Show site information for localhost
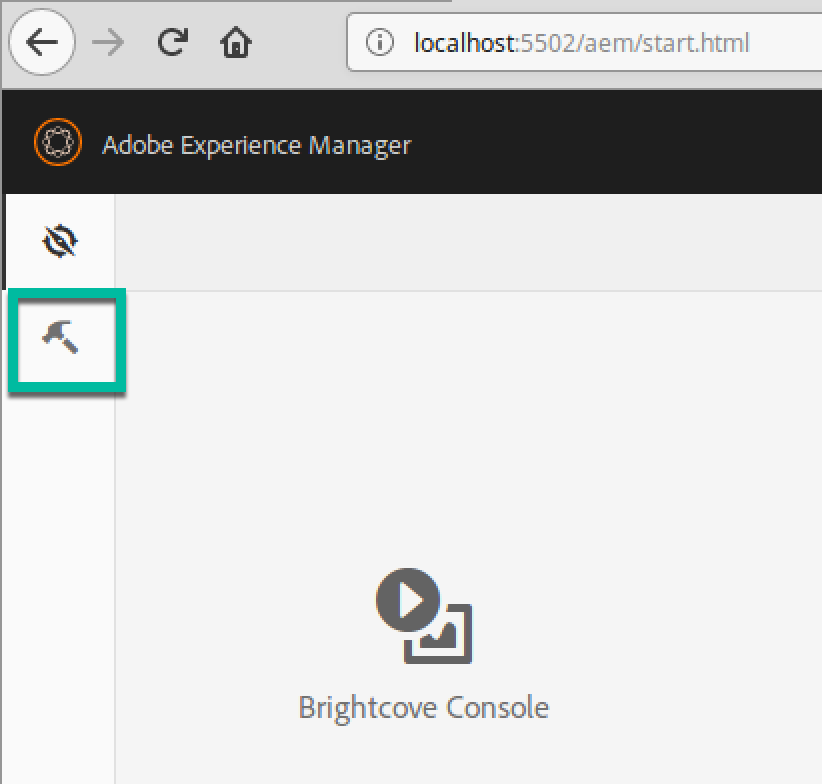The image size is (822, 784). pyautogui.click(x=380, y=43)
